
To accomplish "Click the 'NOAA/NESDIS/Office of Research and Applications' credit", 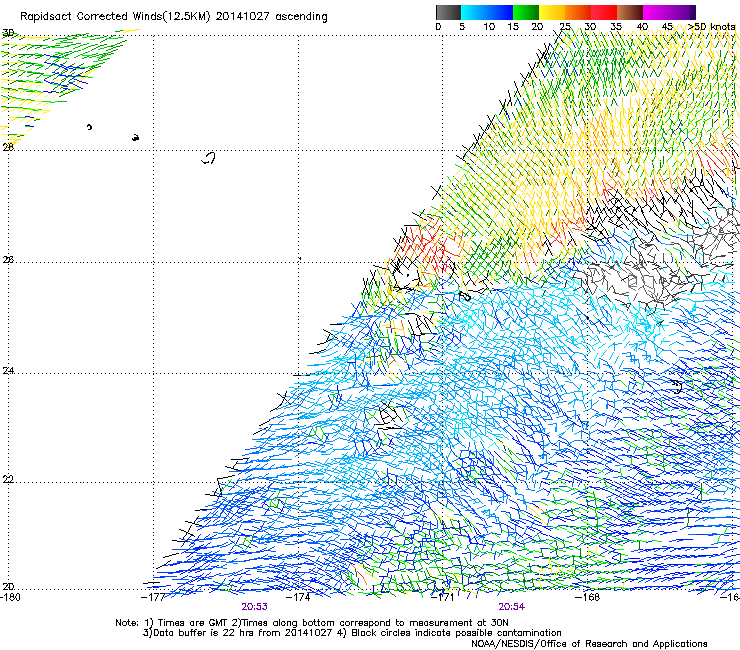I will (x=589, y=644).
